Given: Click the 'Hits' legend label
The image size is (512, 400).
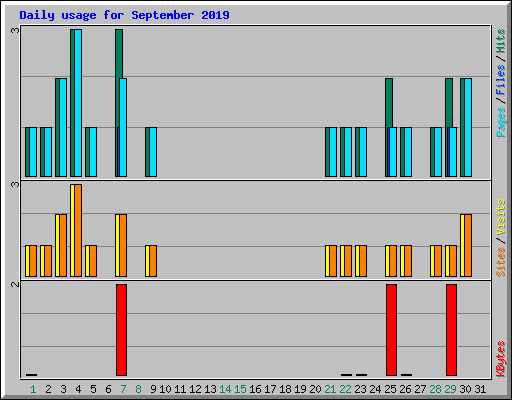Looking at the screenshot, I should click(x=500, y=41).
